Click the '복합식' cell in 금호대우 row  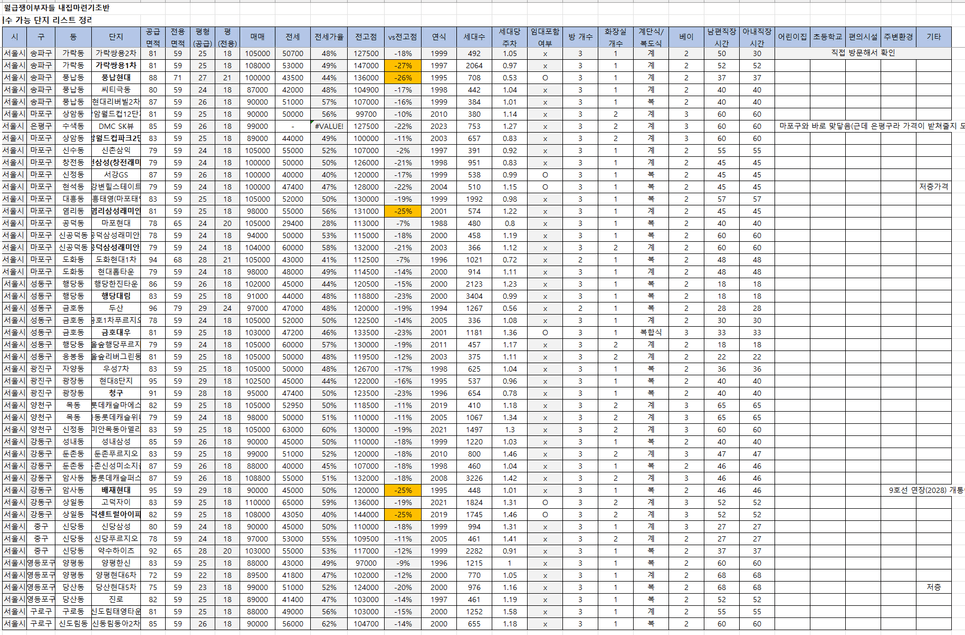(x=651, y=332)
